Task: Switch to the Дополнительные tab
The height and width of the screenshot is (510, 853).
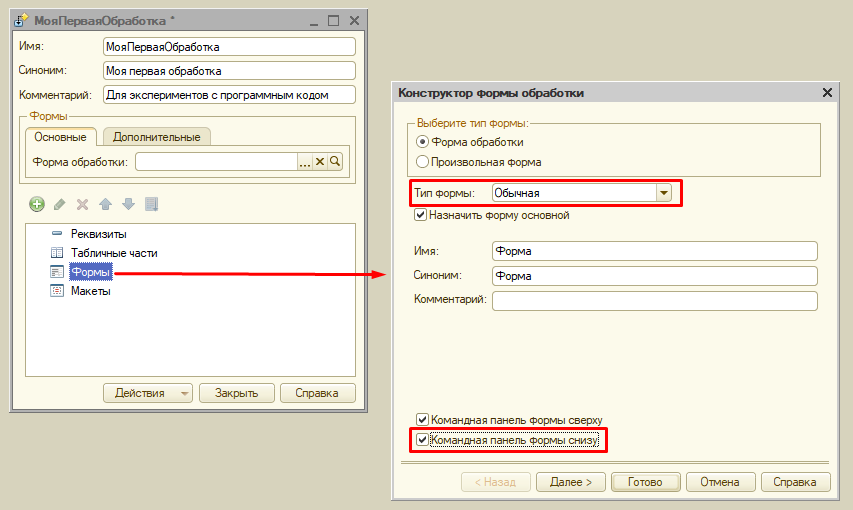Action: click(157, 137)
